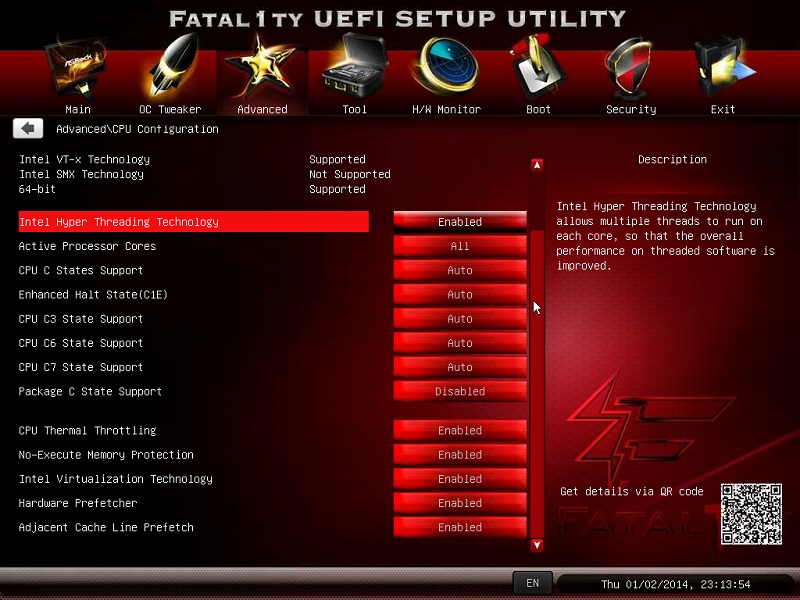800x600 pixels.
Task: Toggle Intel Hyper Threading Technology Enabled value
Action: click(x=460, y=222)
